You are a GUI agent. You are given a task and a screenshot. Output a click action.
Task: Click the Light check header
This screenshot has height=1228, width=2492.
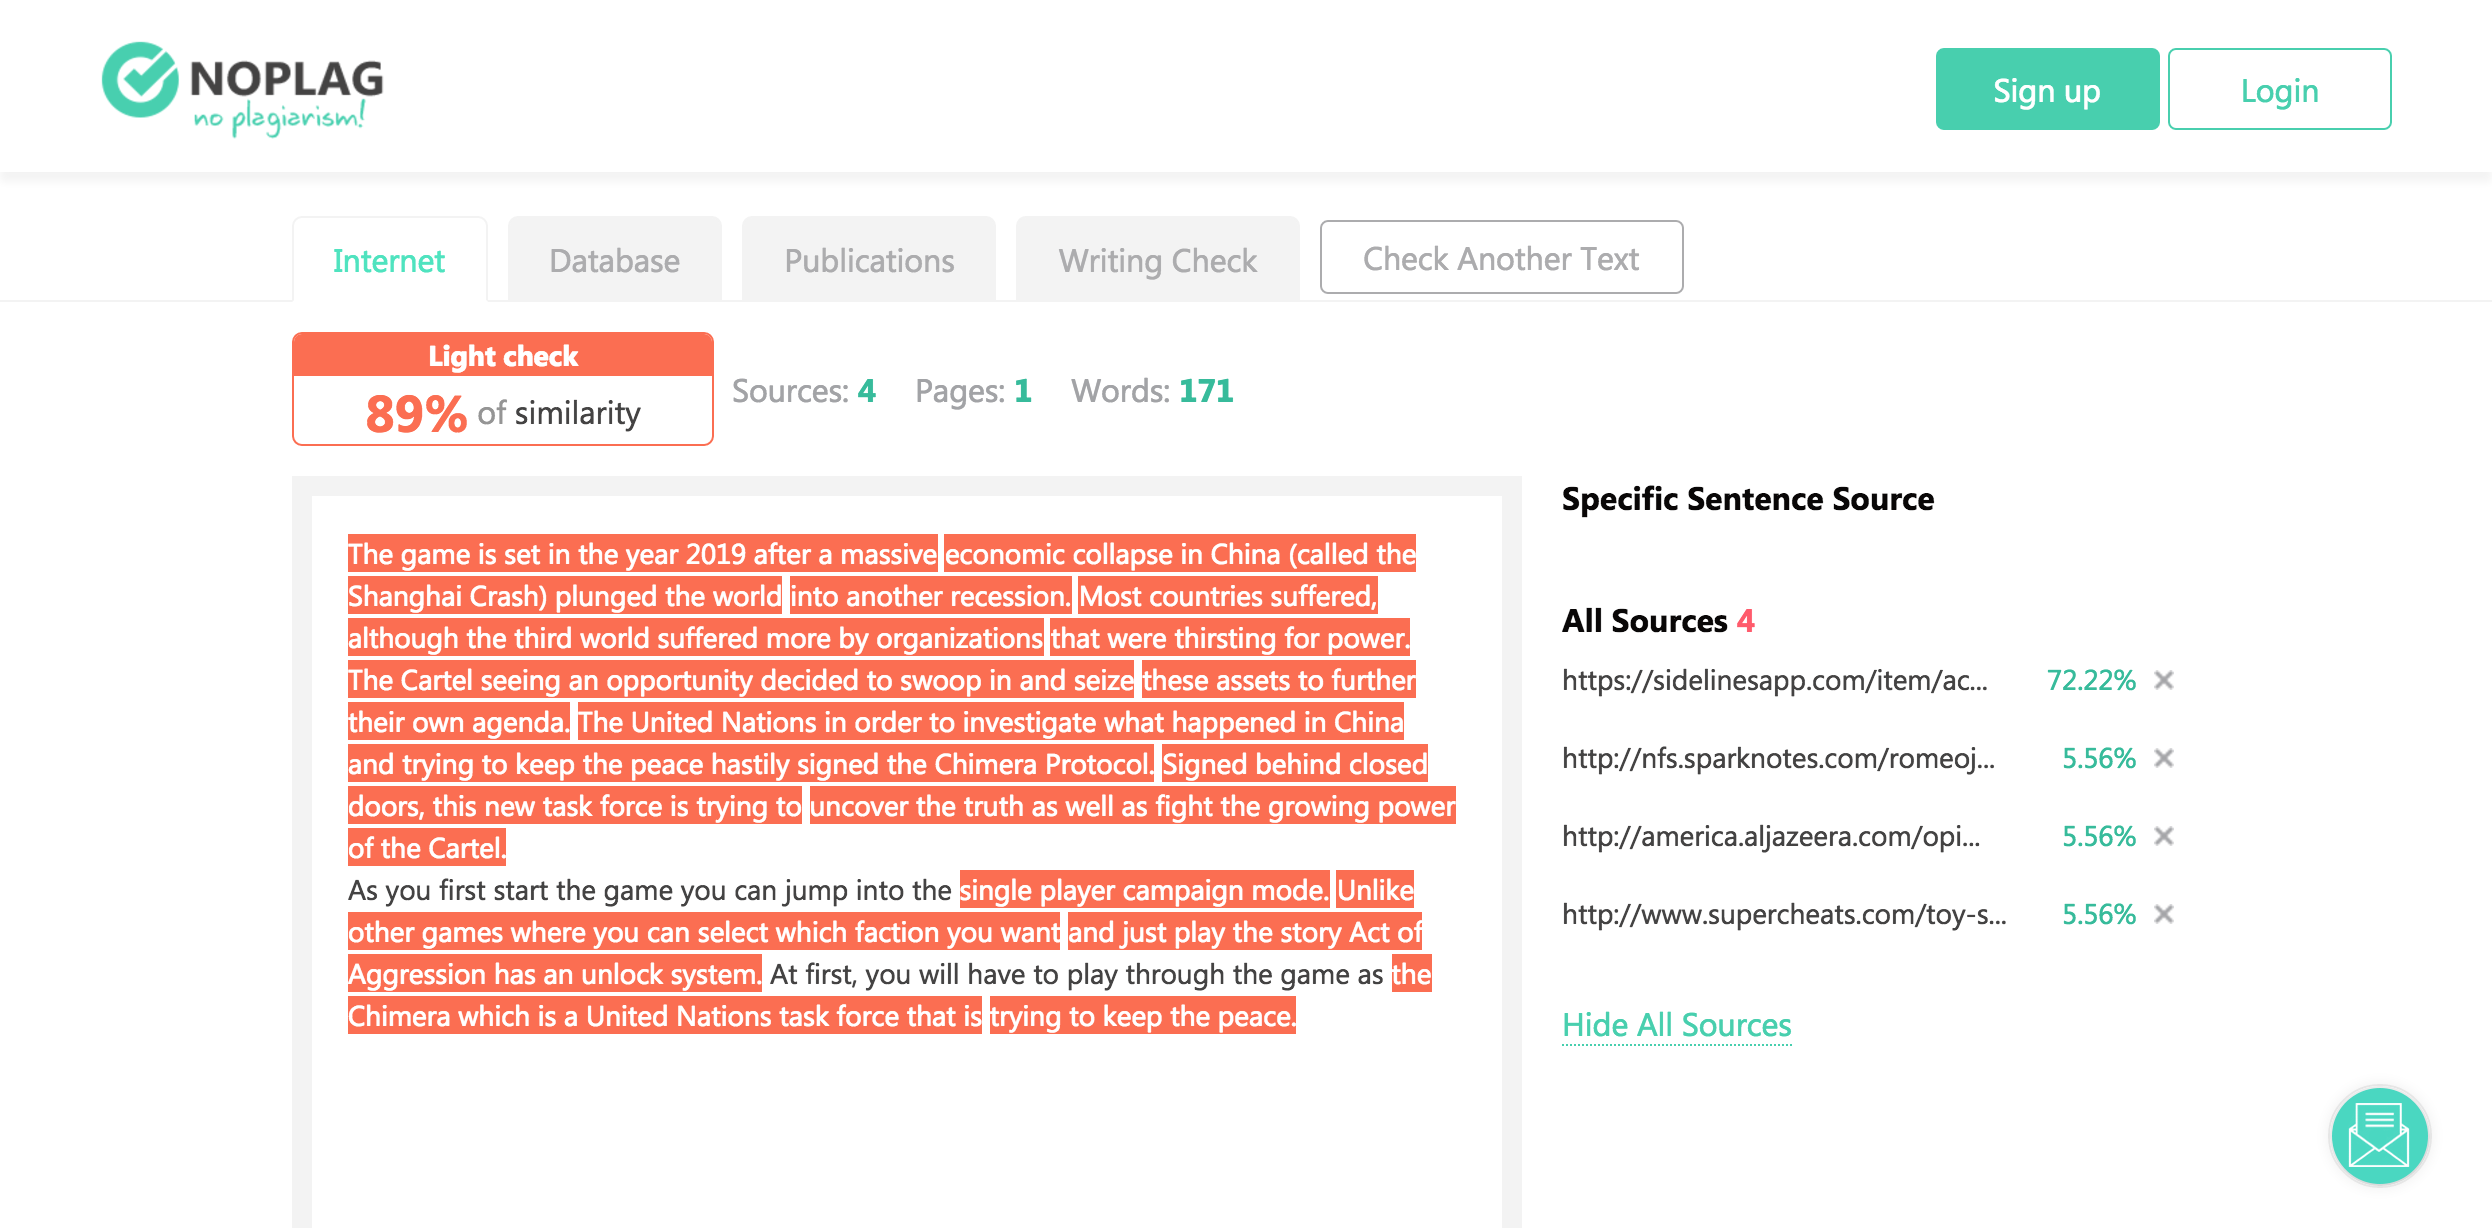(x=503, y=355)
